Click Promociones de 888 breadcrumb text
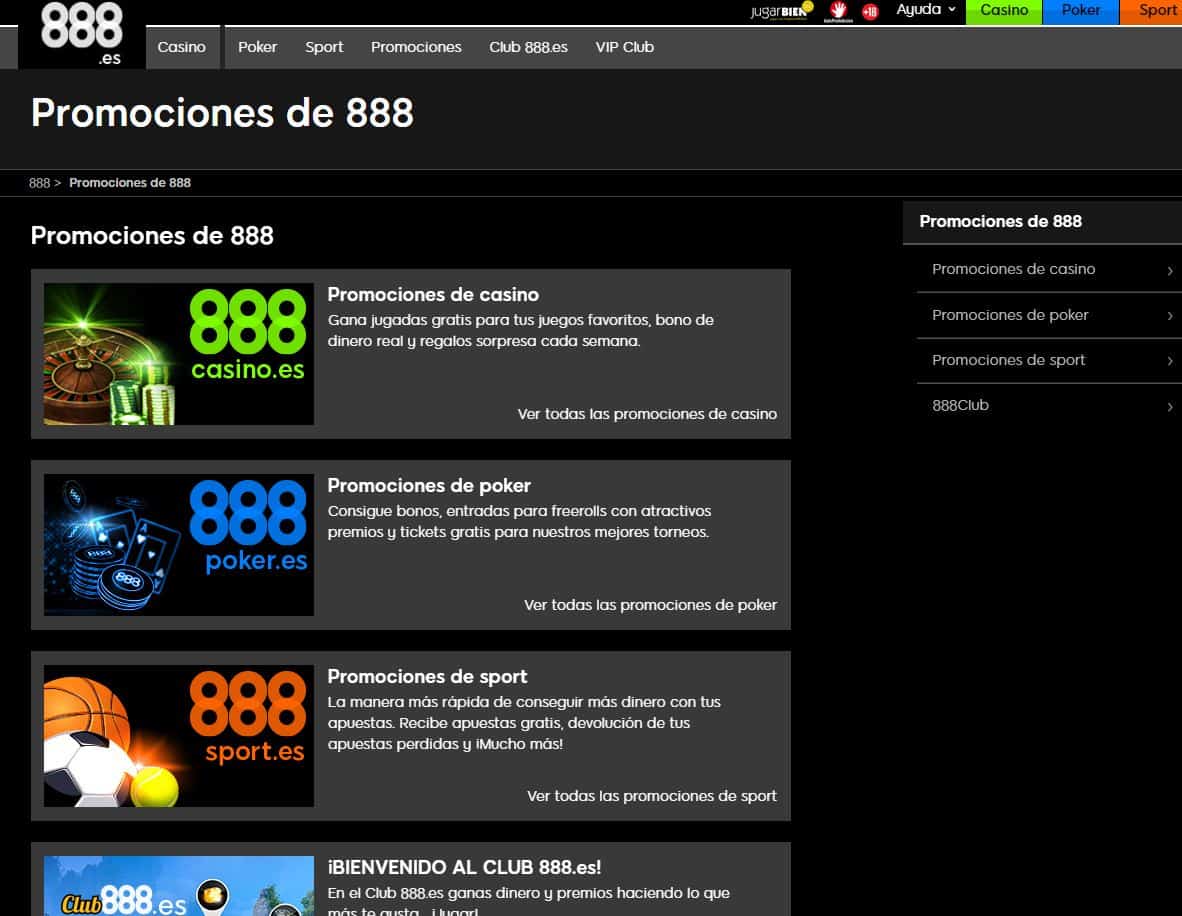This screenshot has height=916, width=1182. (130, 183)
